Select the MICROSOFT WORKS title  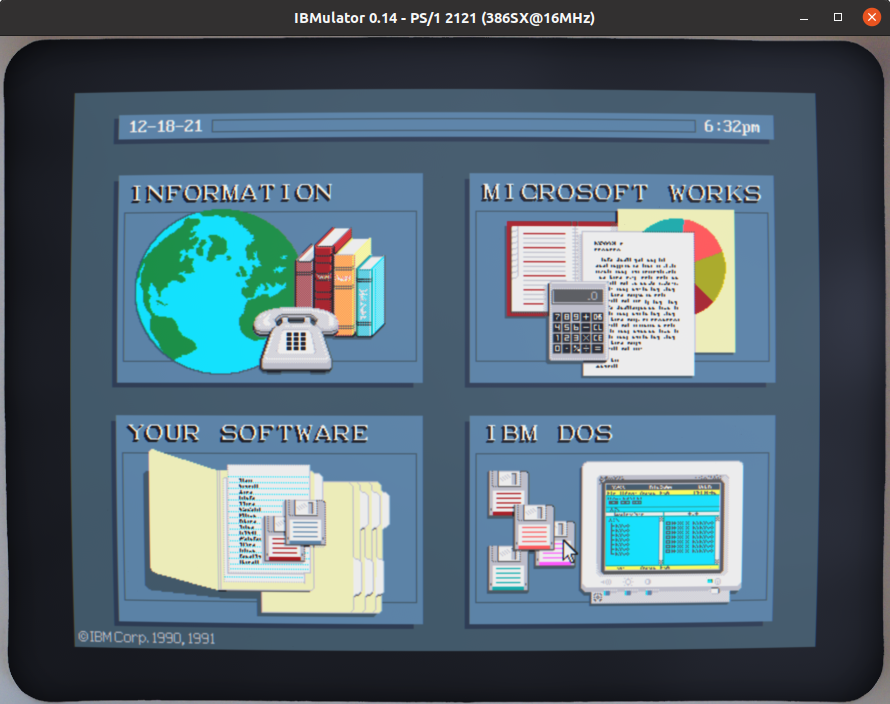coord(621,193)
